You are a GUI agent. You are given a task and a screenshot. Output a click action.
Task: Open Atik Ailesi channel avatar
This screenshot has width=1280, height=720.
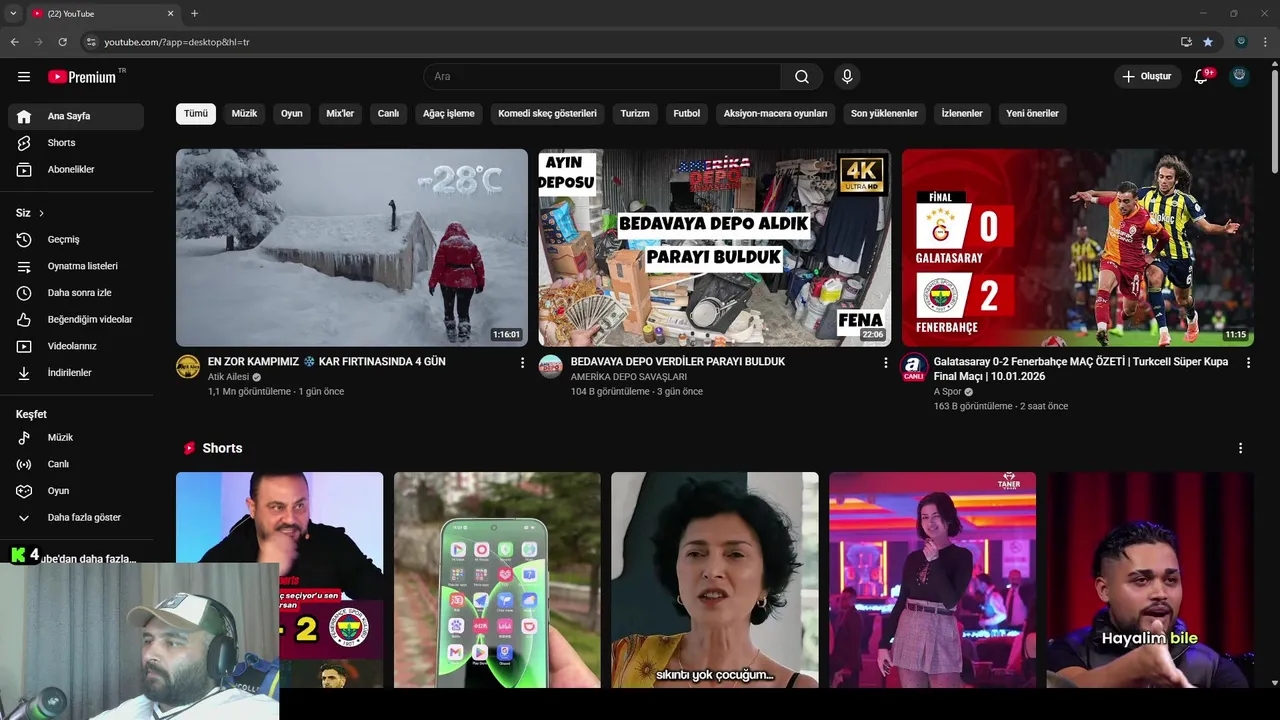(188, 366)
